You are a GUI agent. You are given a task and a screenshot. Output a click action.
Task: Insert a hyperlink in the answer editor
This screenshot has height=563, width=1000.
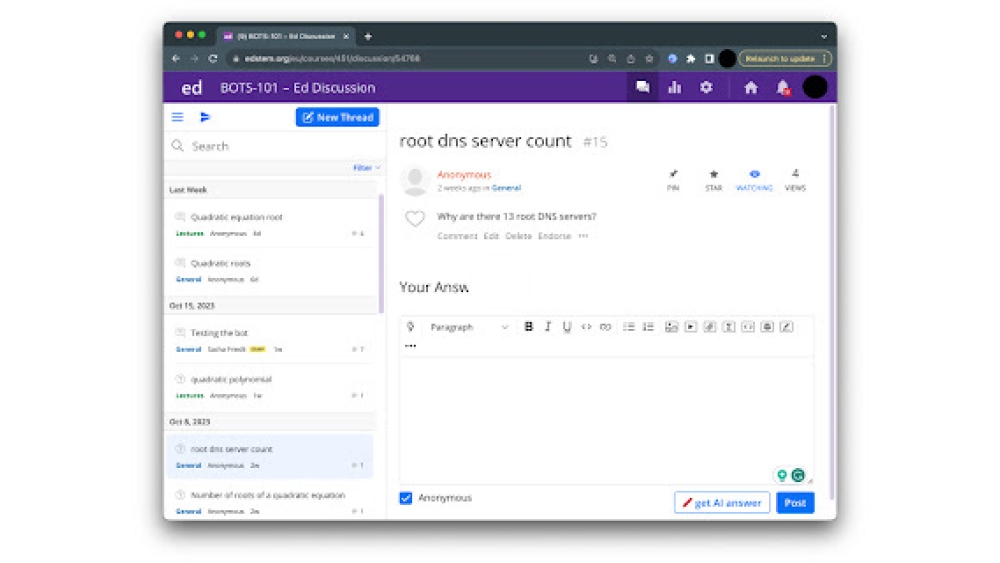pyautogui.click(x=605, y=326)
